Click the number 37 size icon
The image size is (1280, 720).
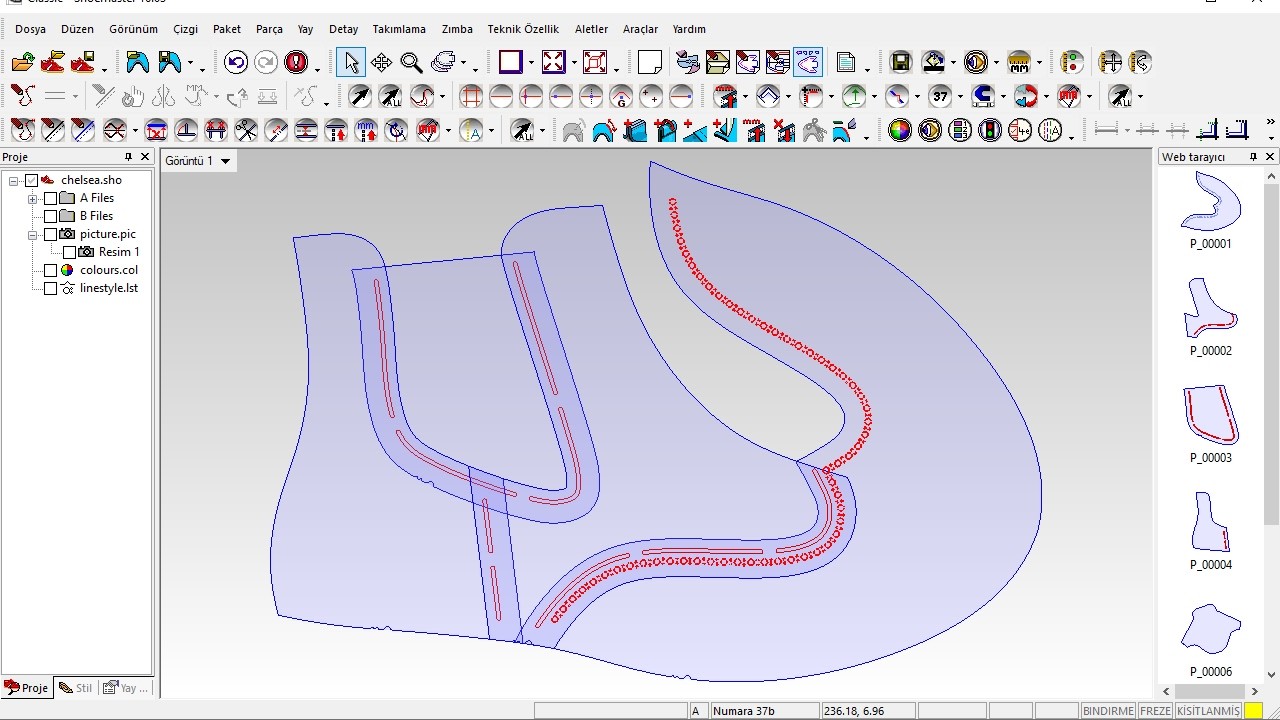click(x=940, y=96)
